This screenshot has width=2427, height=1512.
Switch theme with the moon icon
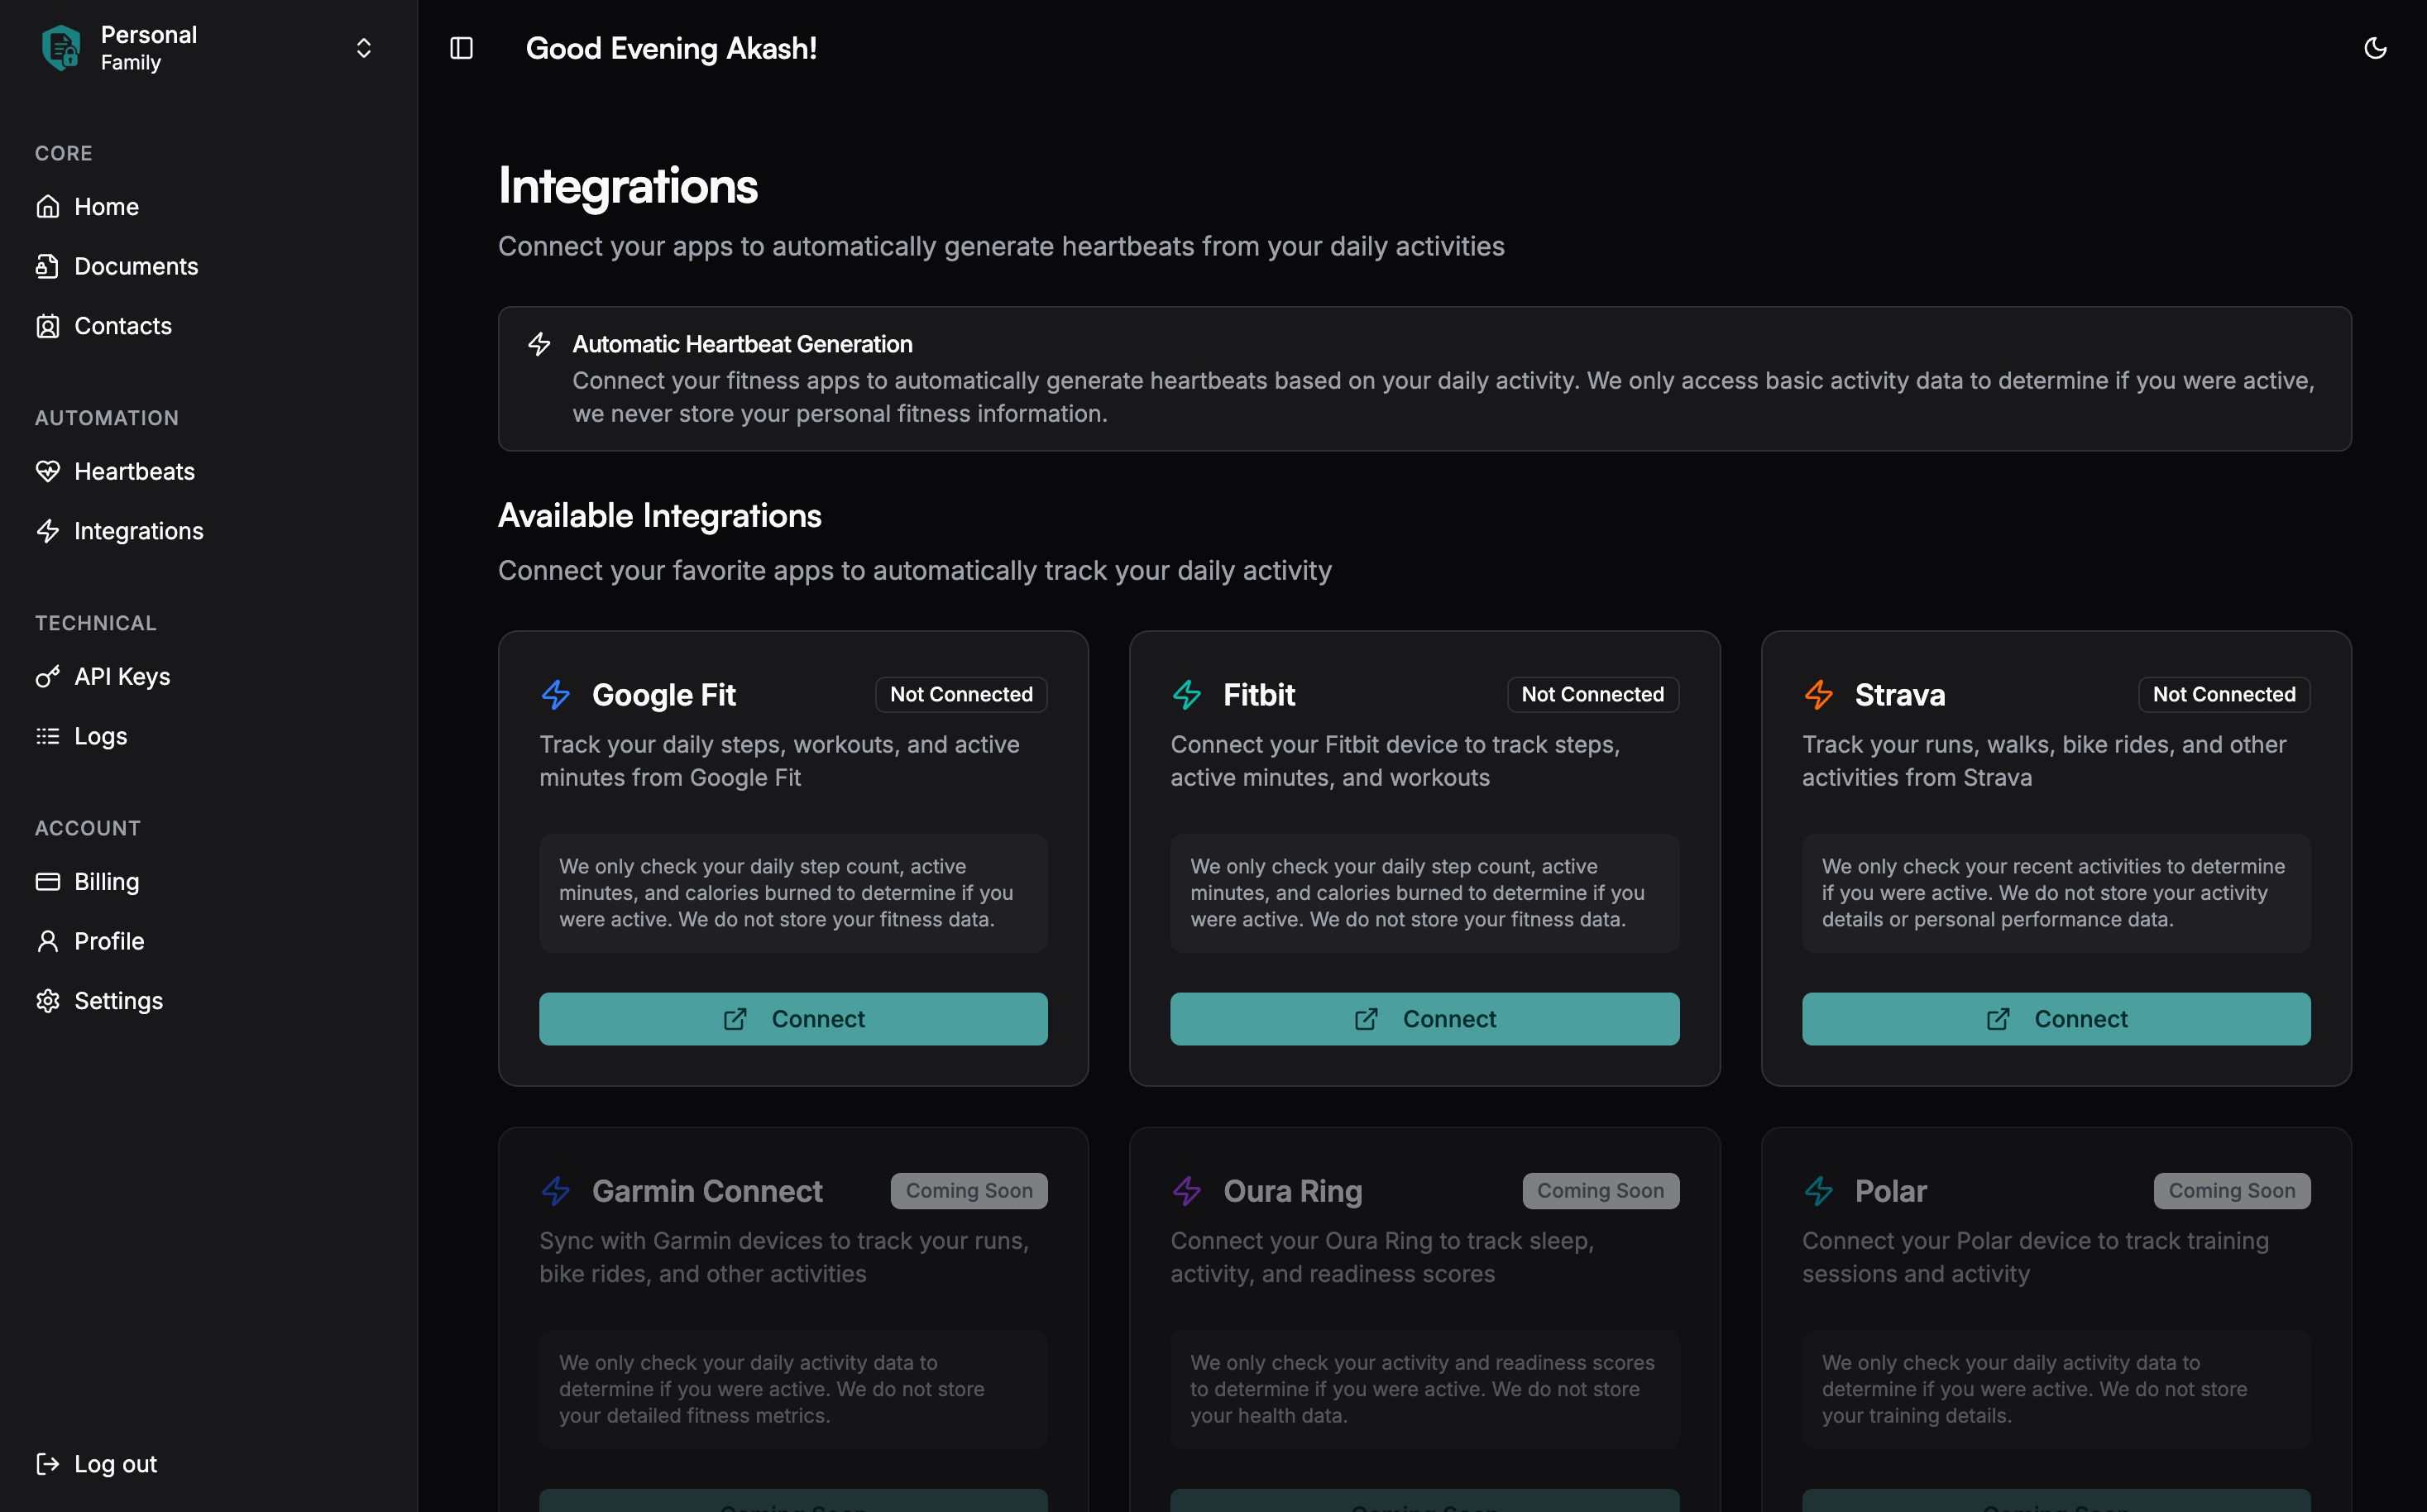(x=2375, y=48)
